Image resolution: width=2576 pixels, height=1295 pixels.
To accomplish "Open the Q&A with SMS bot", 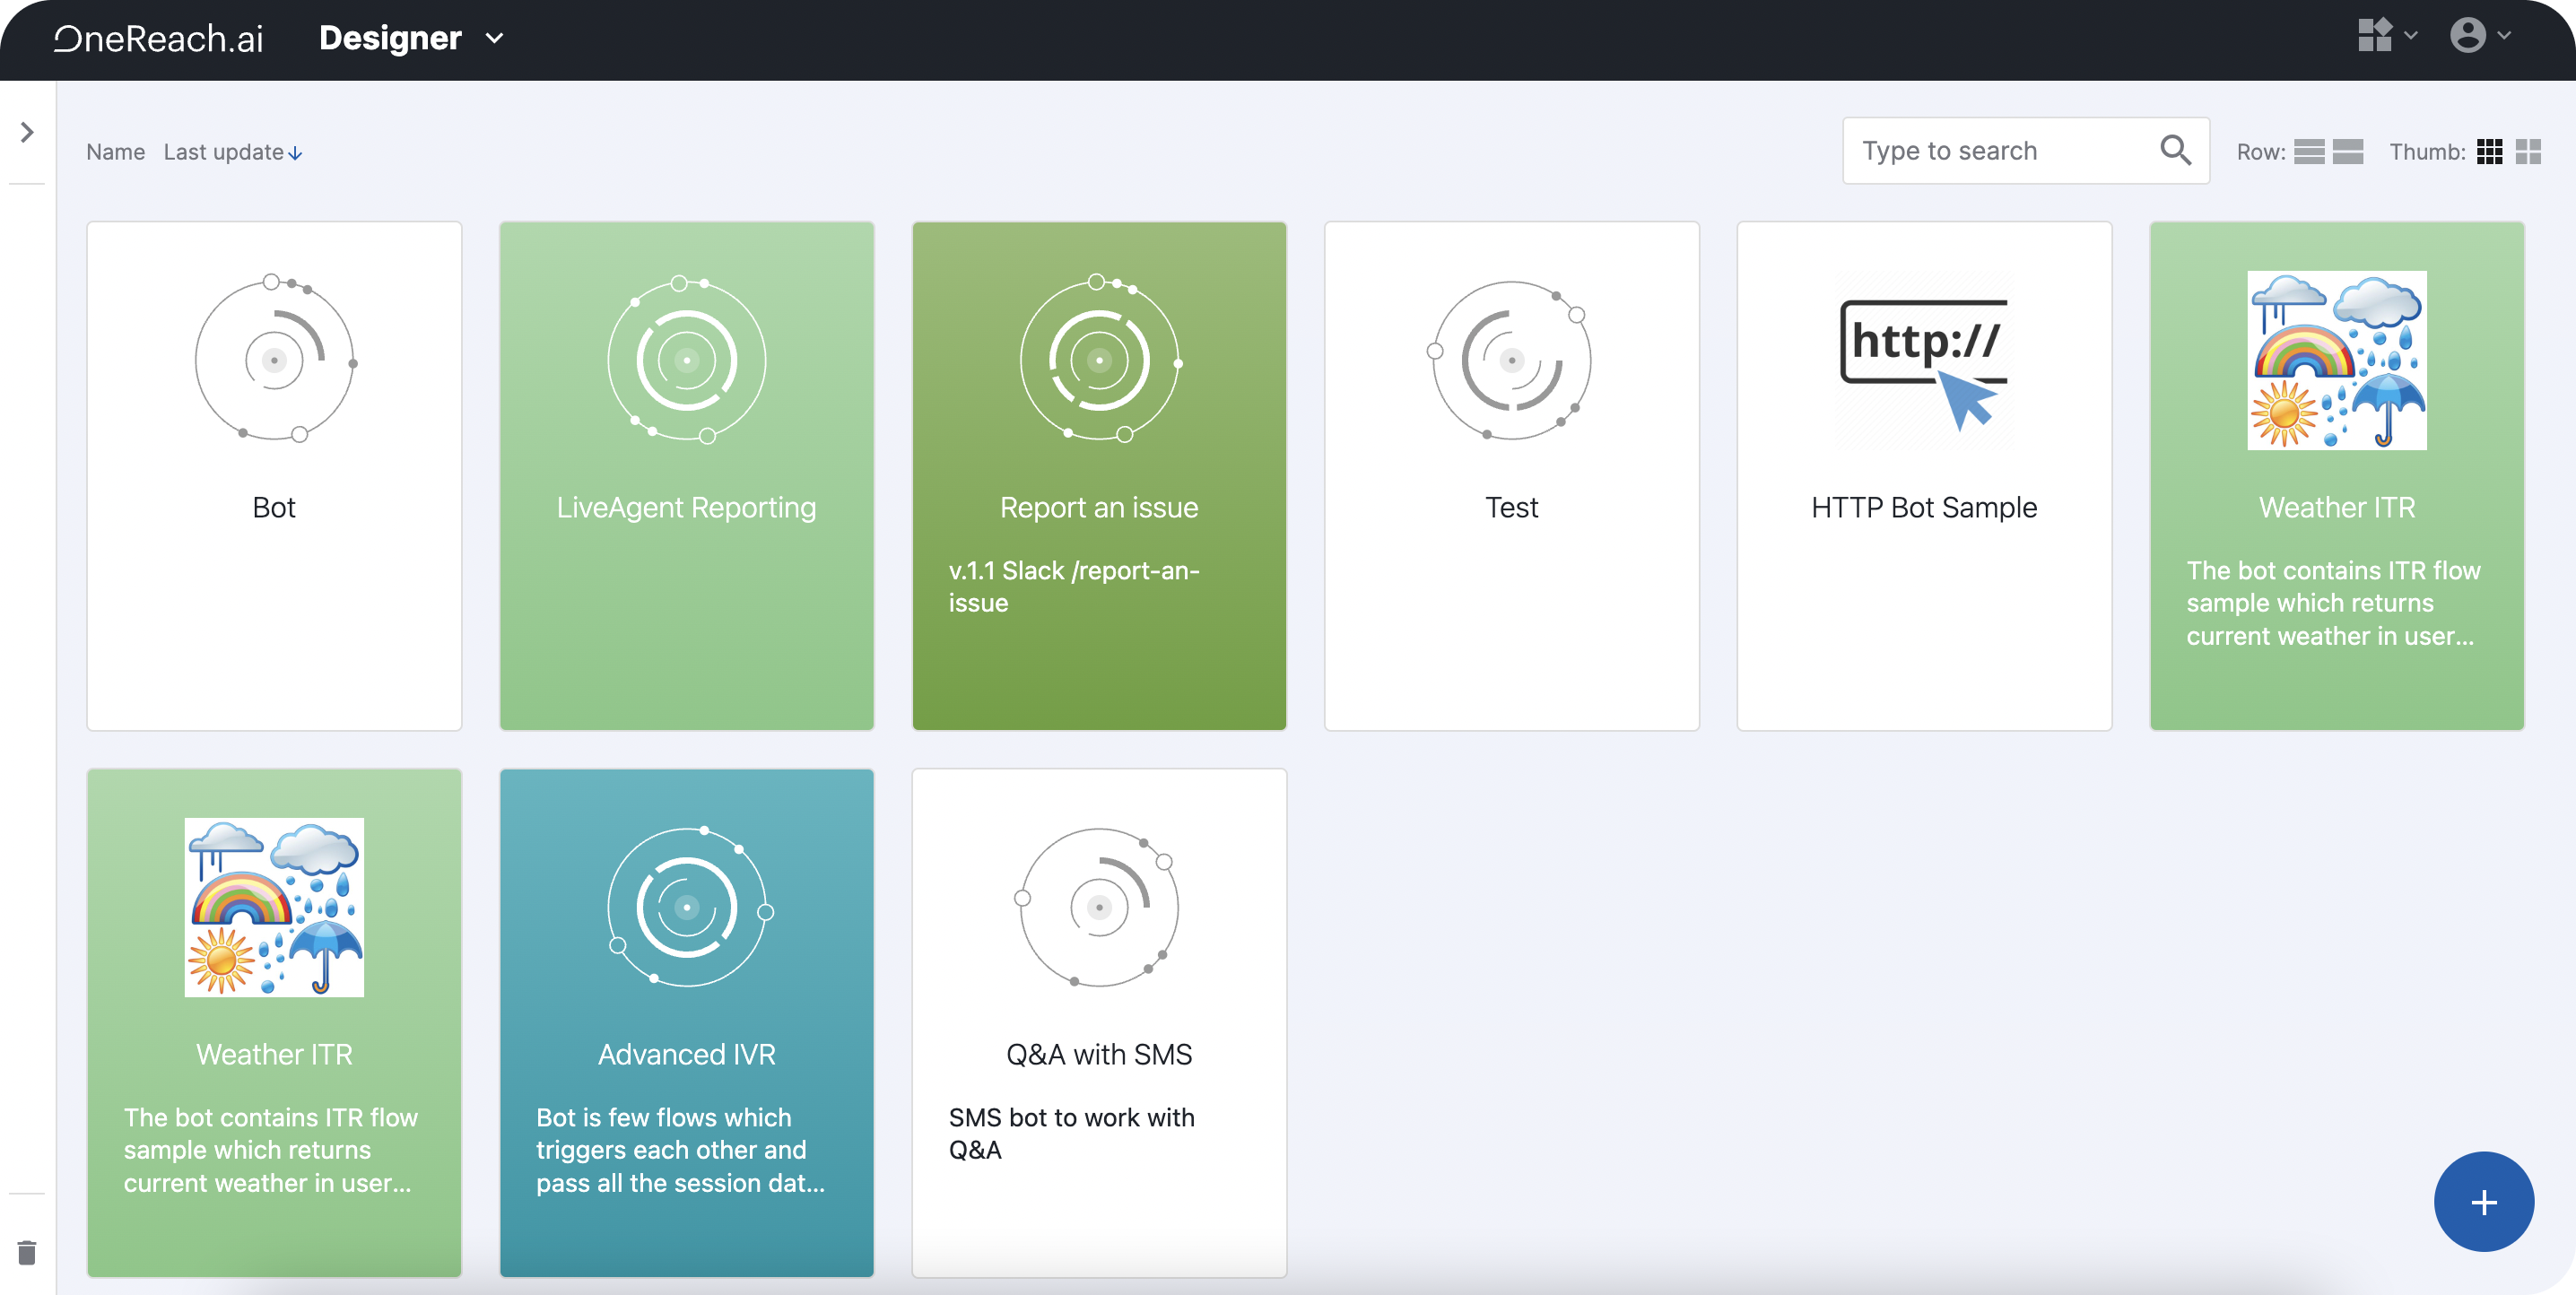I will 1098,1022.
